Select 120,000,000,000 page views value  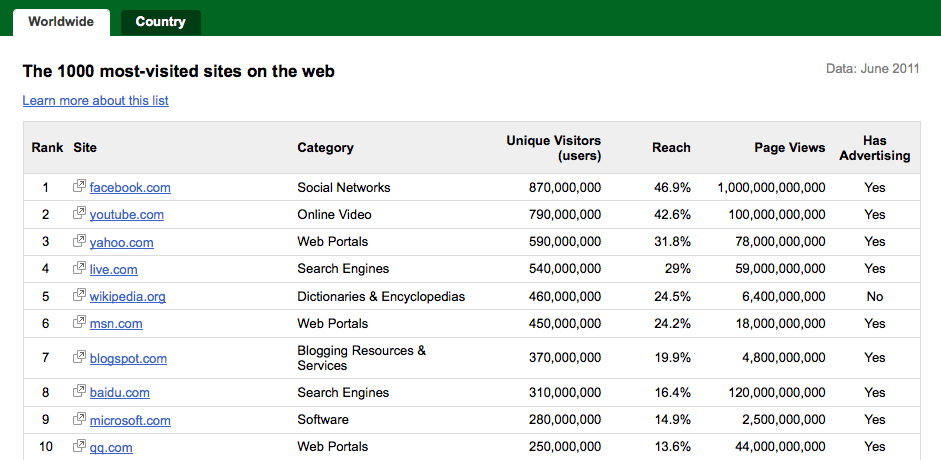point(778,393)
